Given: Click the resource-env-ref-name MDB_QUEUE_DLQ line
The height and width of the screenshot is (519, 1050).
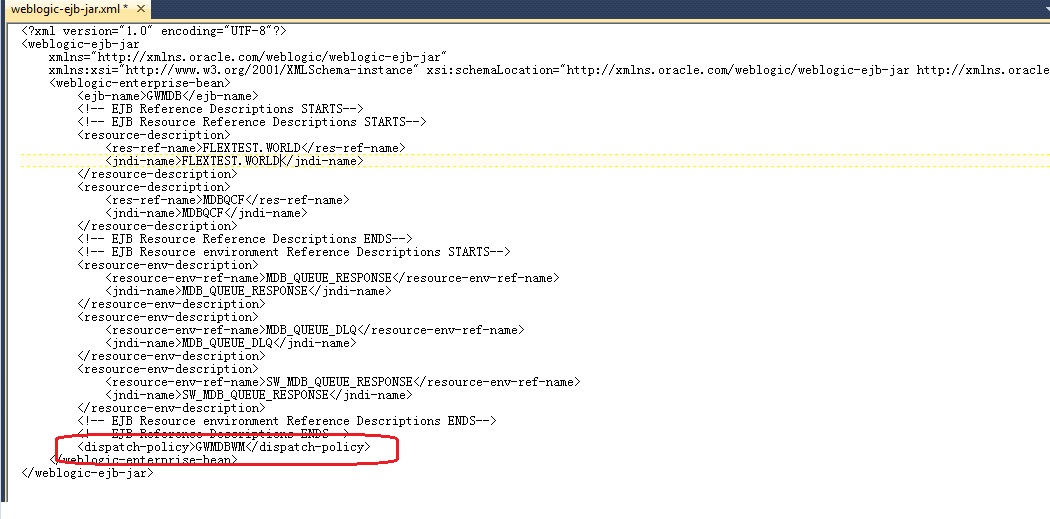Looking at the screenshot, I should [x=315, y=330].
